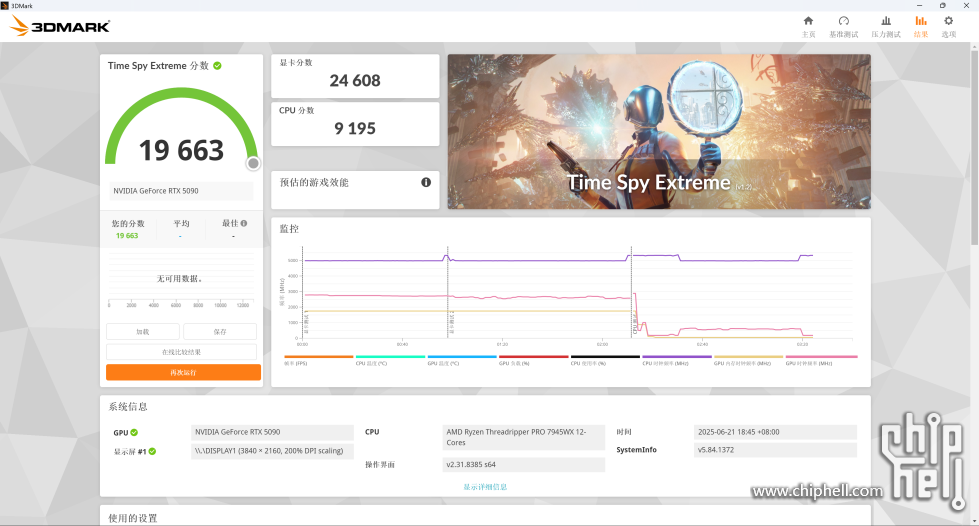This screenshot has height=526, width=979.
Task: Toggle CPU 温度 green legend series
Action: [390, 360]
